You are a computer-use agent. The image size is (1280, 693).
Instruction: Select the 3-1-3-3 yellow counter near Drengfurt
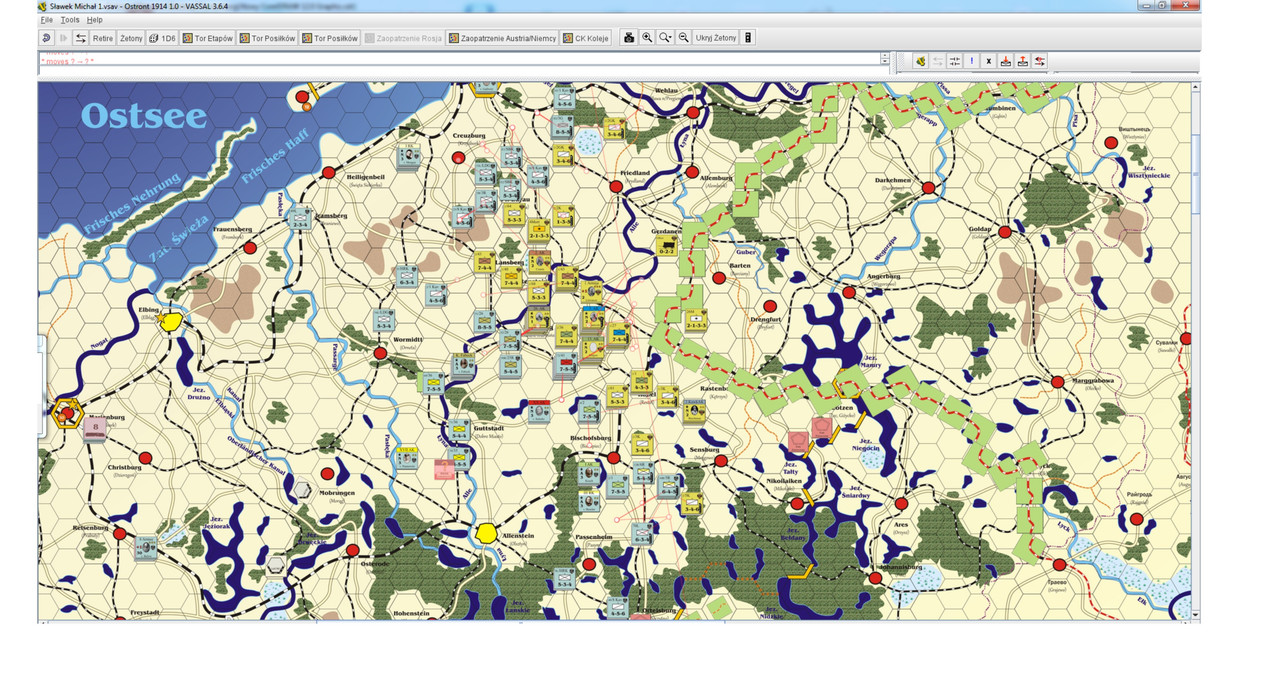click(x=696, y=319)
